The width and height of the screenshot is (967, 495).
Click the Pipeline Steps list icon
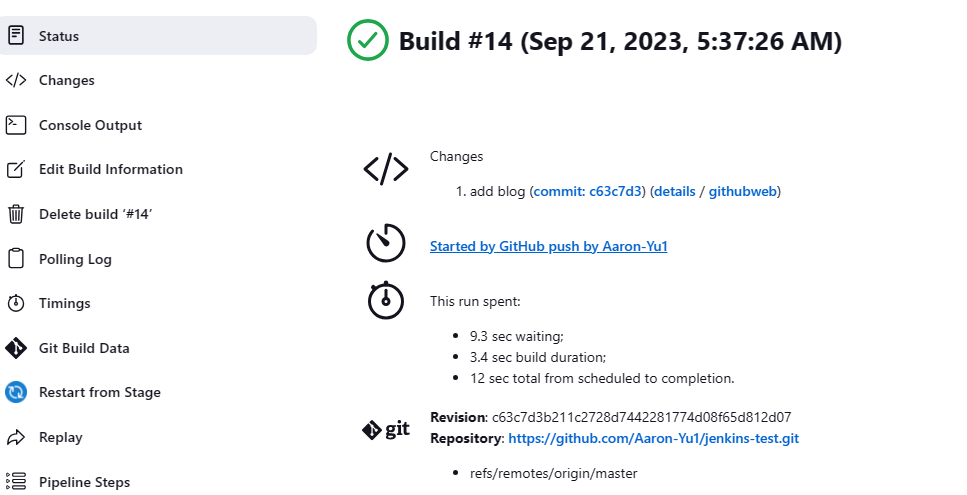click(16, 482)
